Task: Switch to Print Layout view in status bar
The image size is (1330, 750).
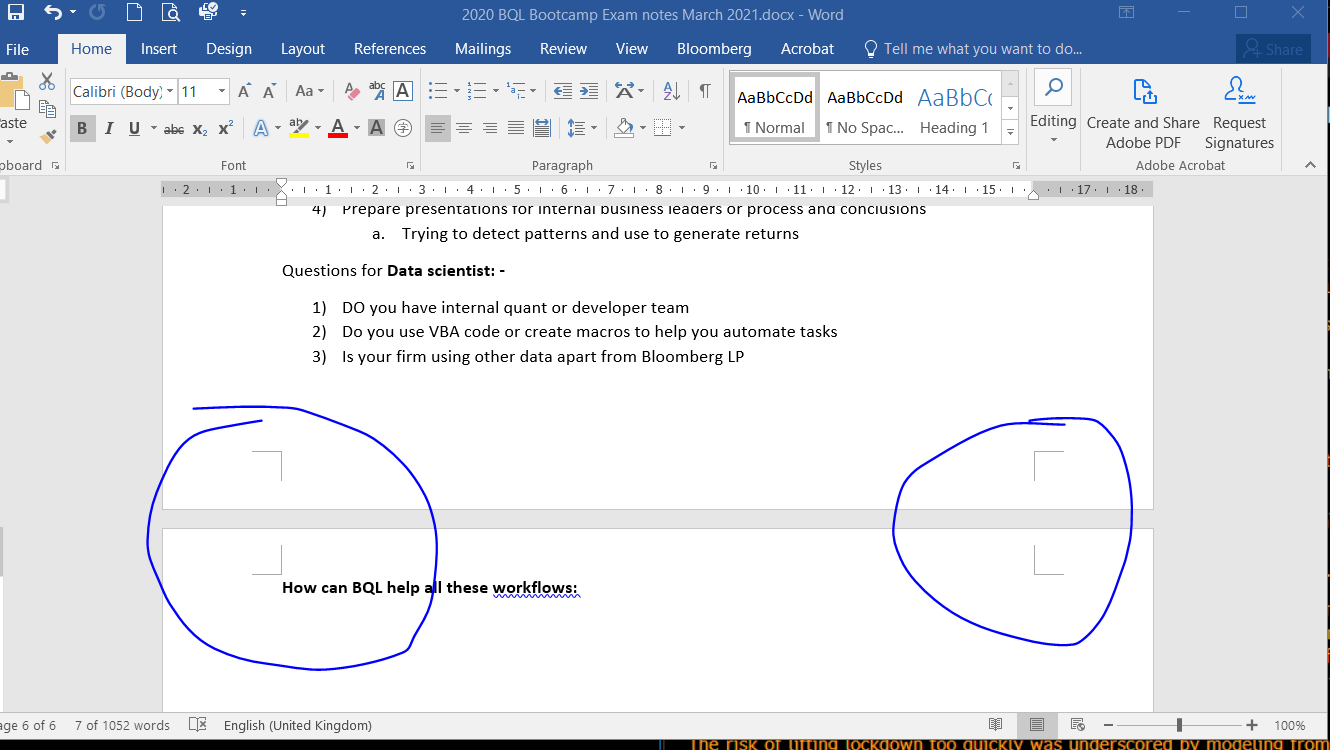Action: click(x=1036, y=725)
